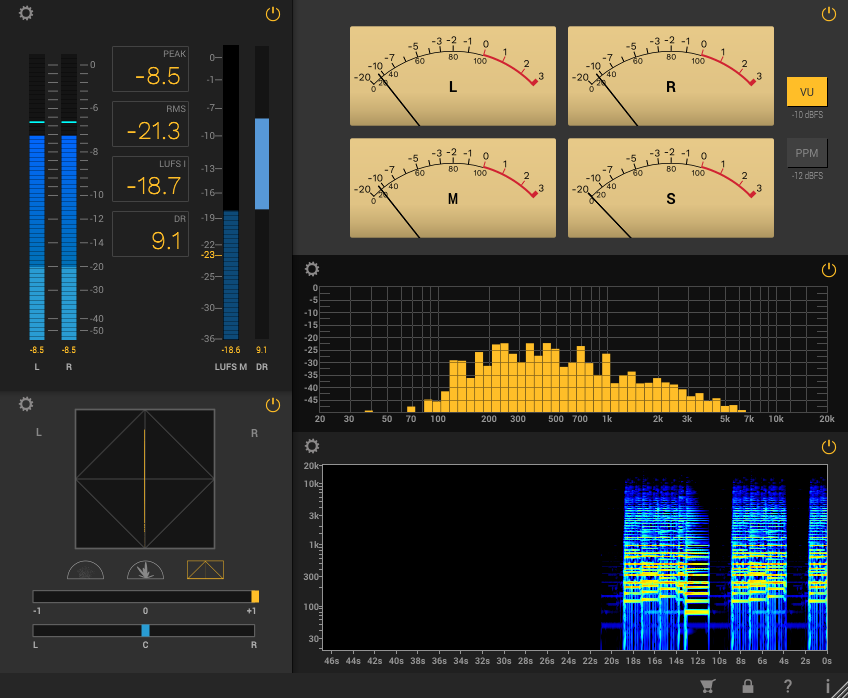Open the vectorscope panel settings gear

(x=26, y=404)
